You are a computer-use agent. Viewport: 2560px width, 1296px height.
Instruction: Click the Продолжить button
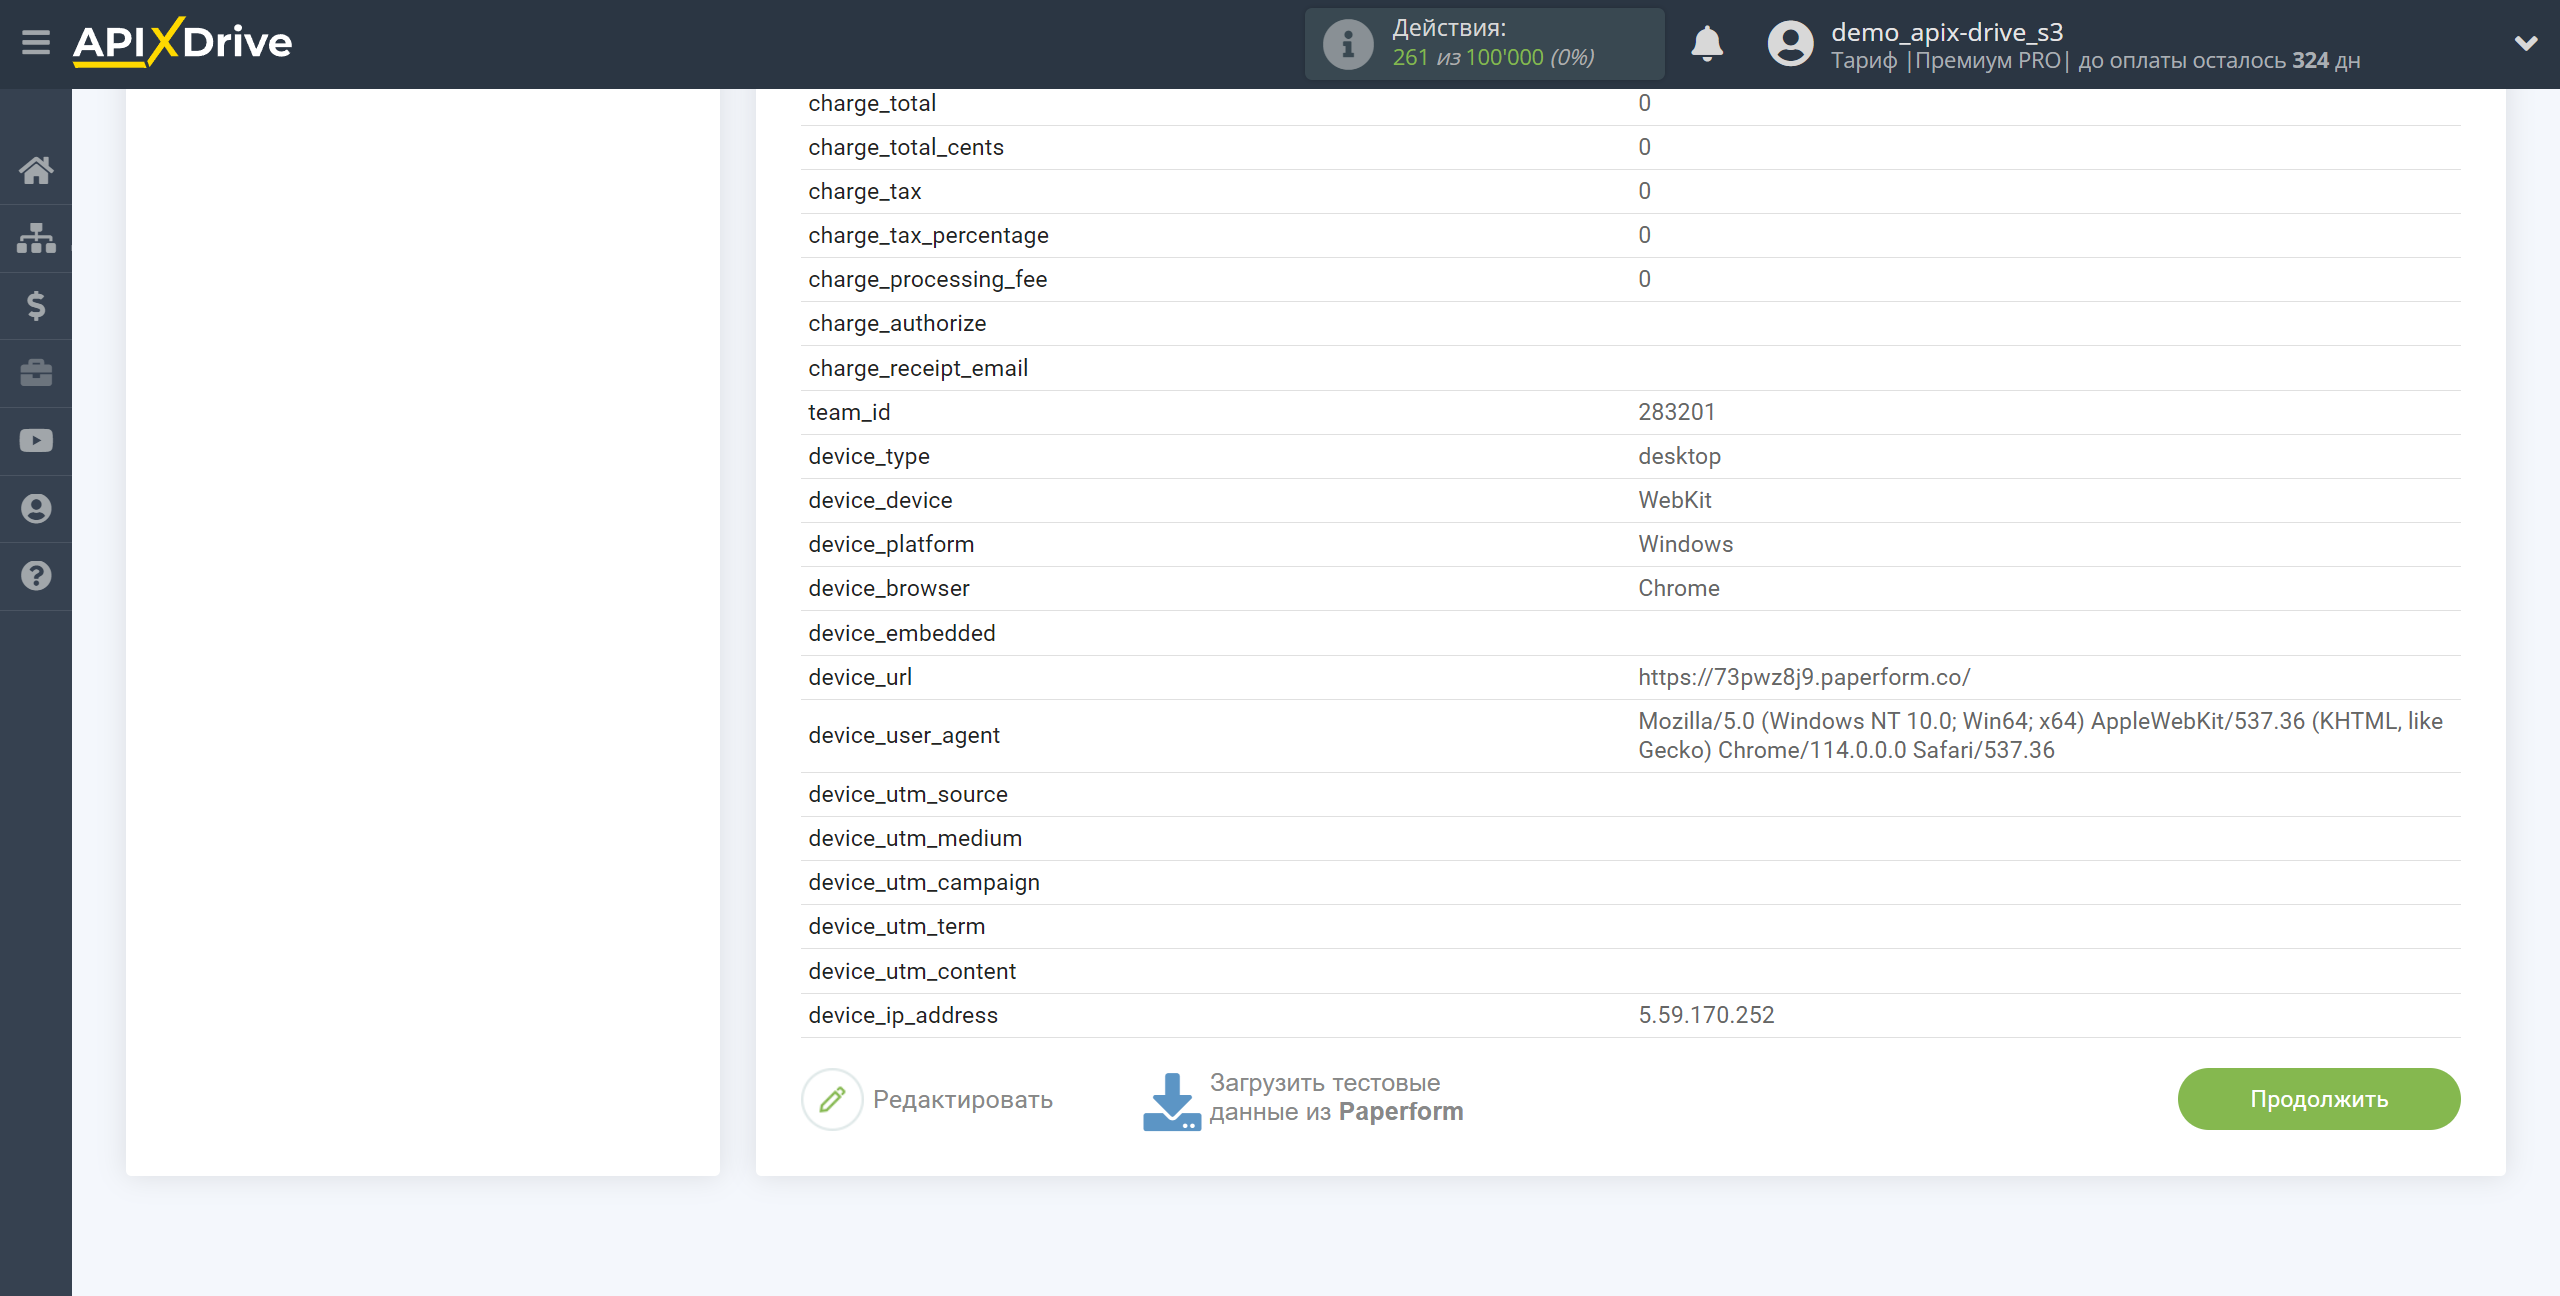[2319, 1099]
